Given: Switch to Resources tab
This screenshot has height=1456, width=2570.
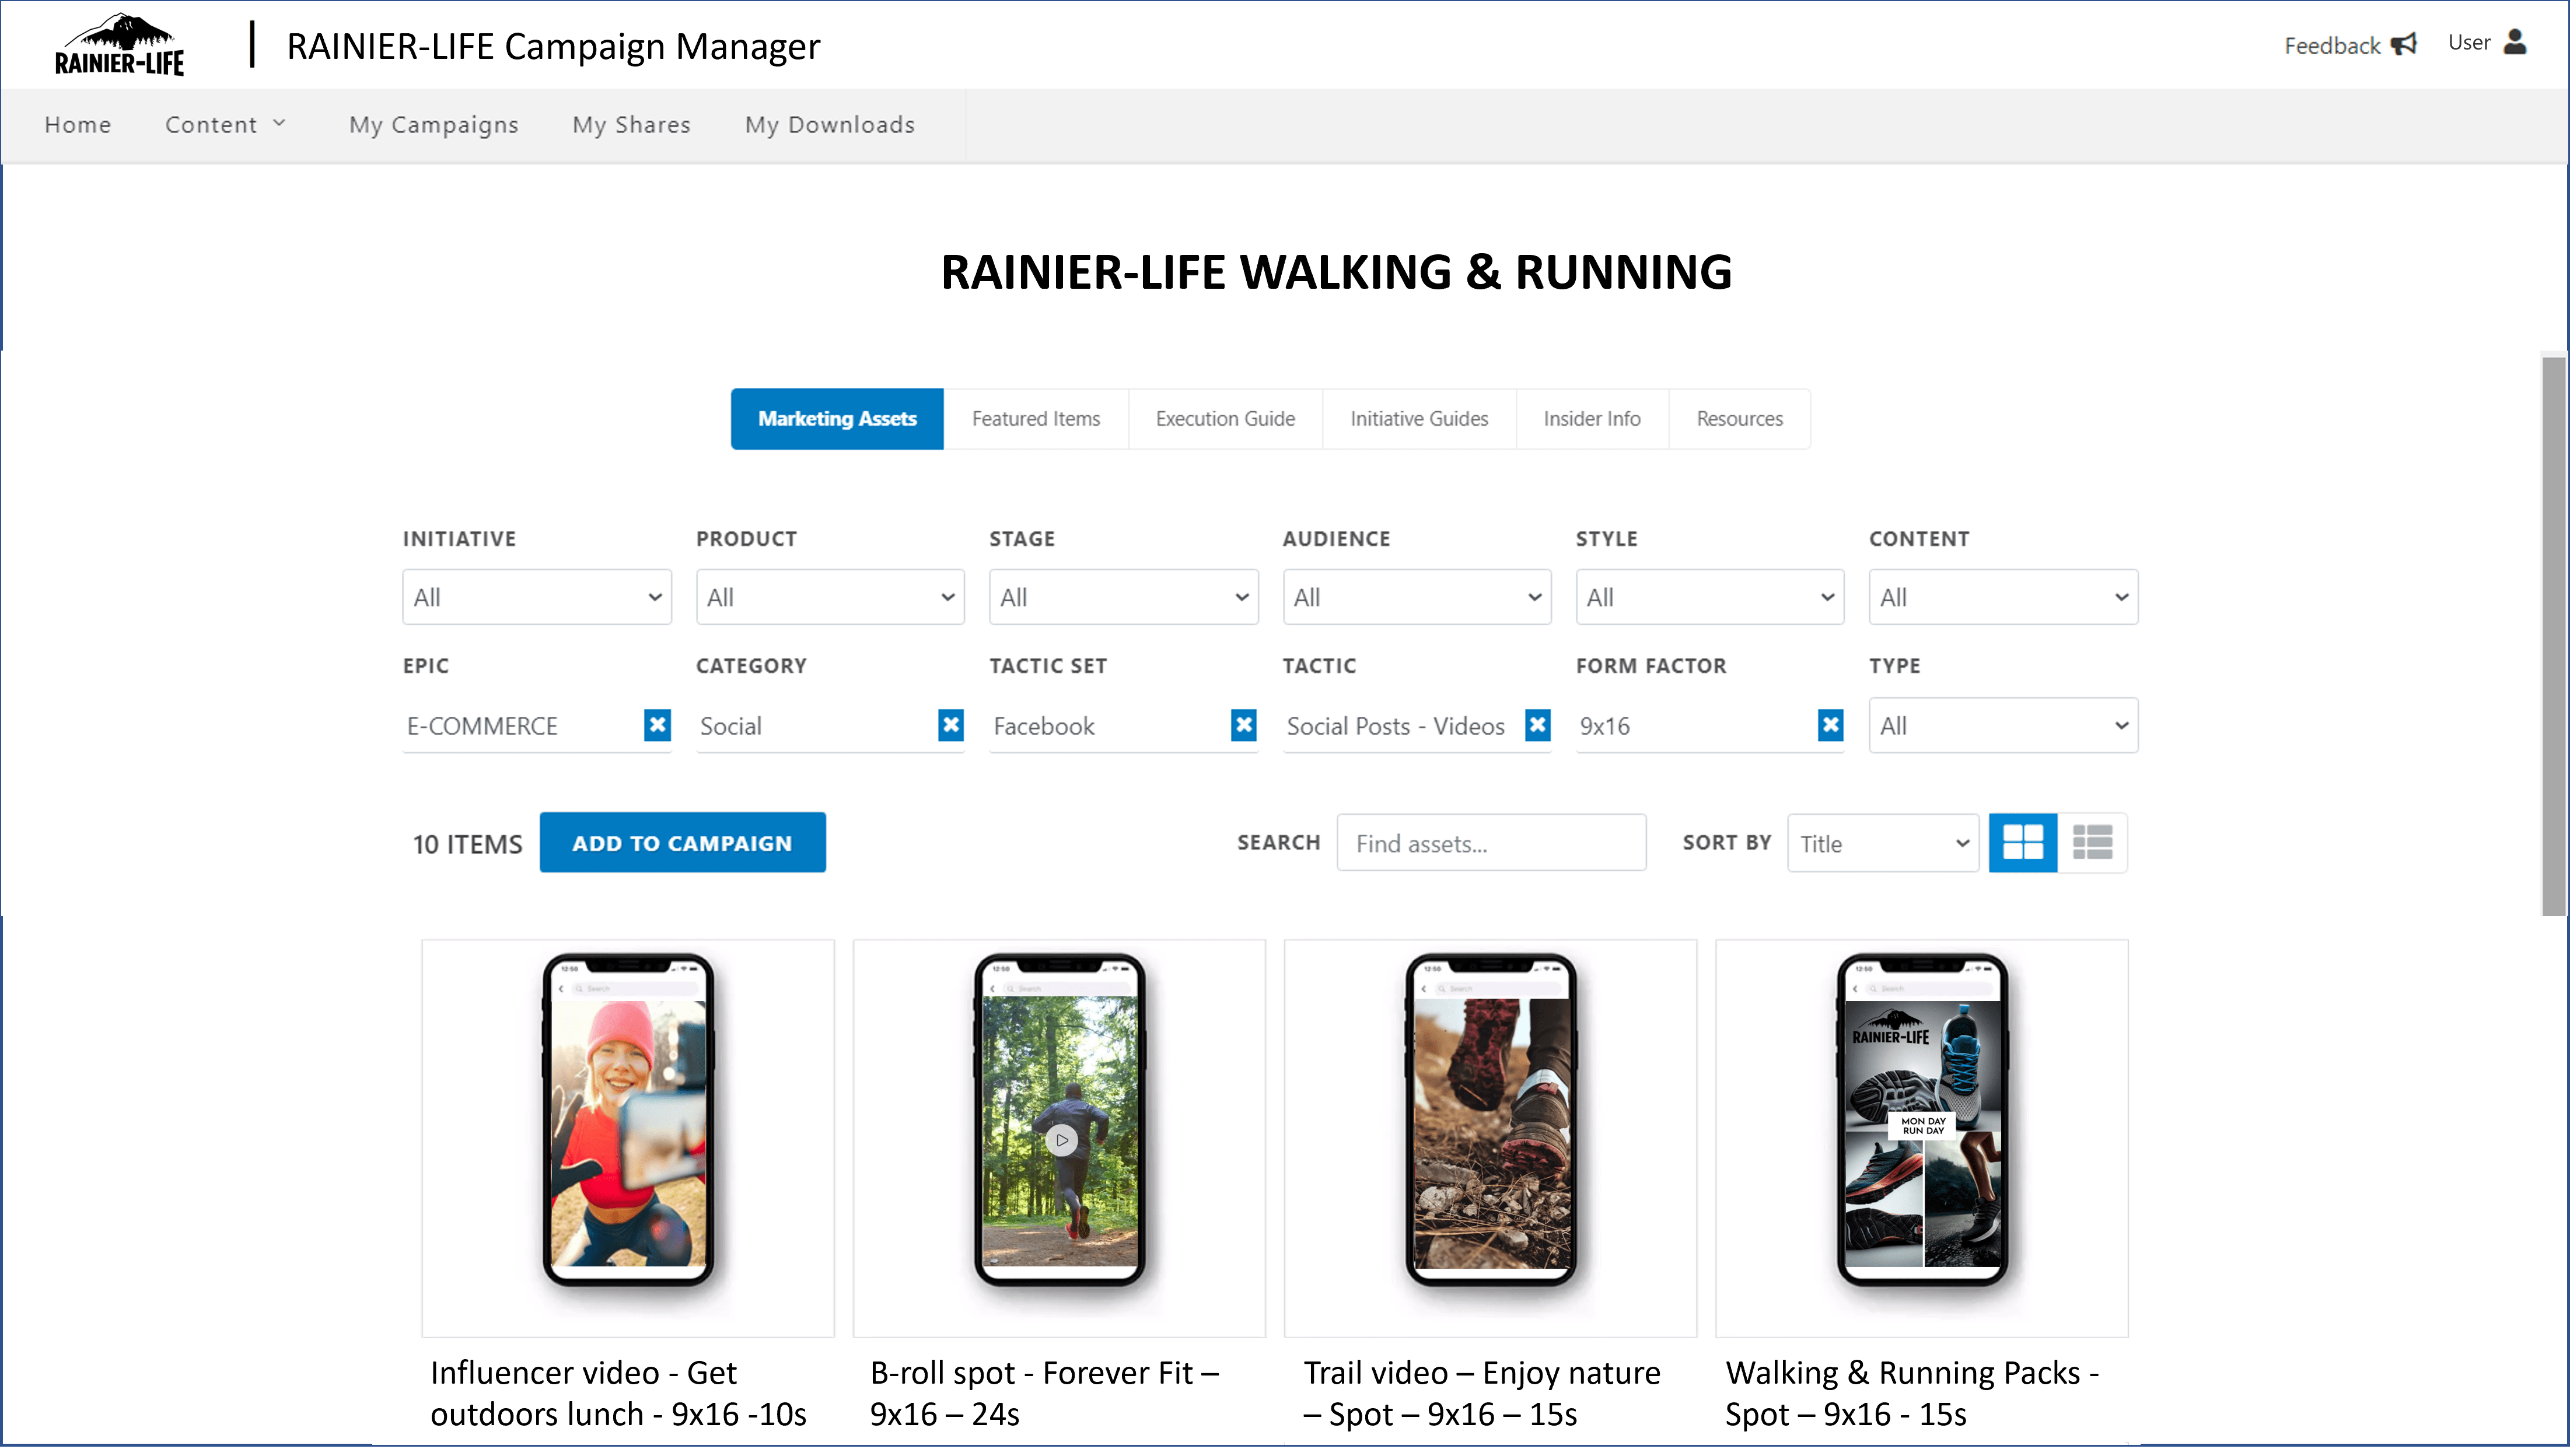Looking at the screenshot, I should 1740,419.
